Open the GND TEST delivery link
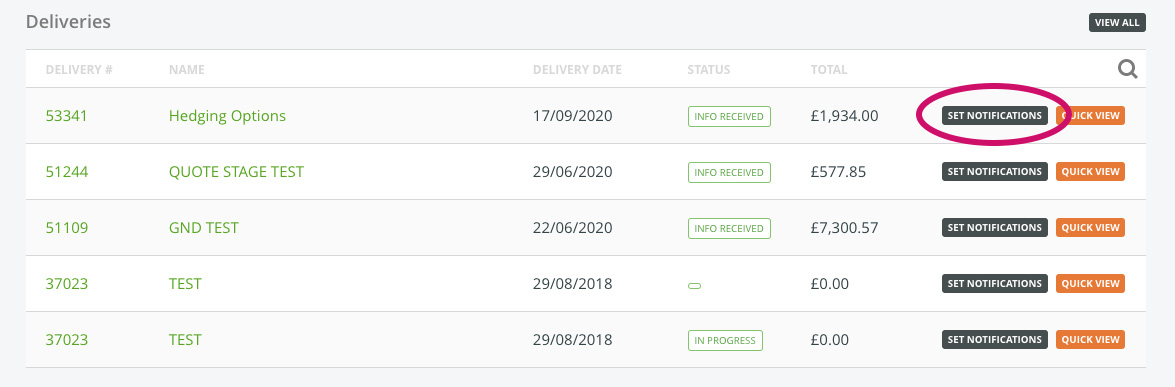The image size is (1175, 387). (204, 228)
